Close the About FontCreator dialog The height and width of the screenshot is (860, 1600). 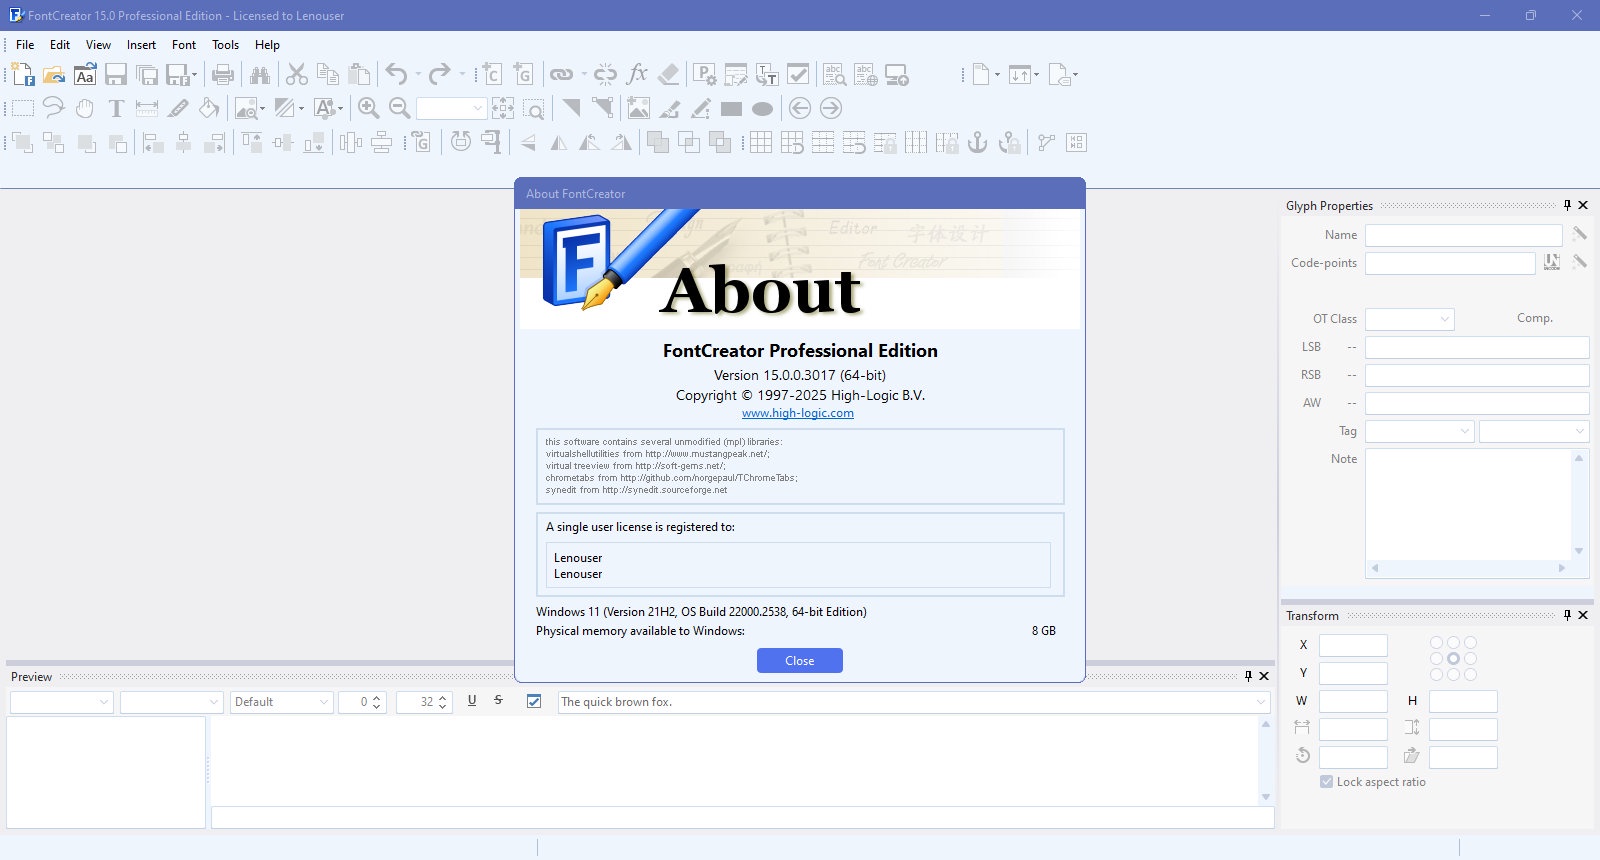pyautogui.click(x=800, y=661)
